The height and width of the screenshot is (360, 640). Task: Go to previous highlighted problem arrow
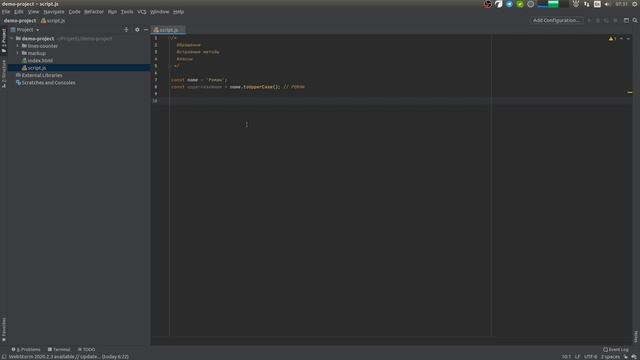621,39
